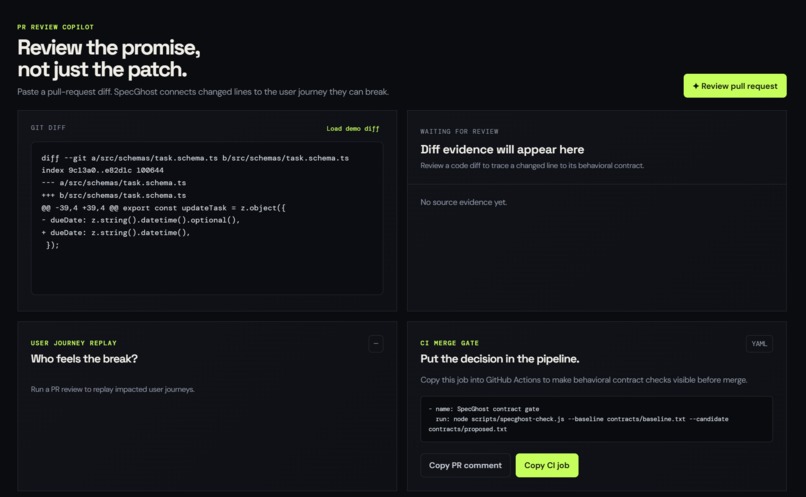This screenshot has height=497, width=806.
Task: Click 'Copy this job into GitHub Actions' text
Action: (583, 380)
